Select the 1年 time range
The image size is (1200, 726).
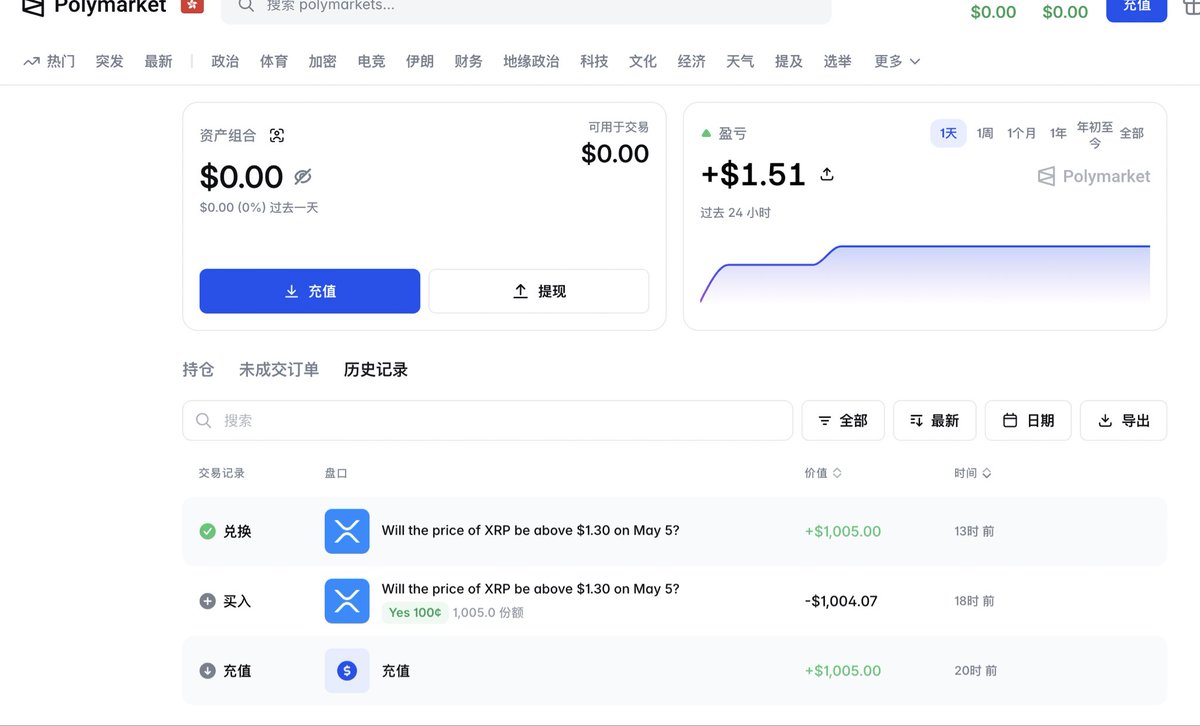point(1058,133)
